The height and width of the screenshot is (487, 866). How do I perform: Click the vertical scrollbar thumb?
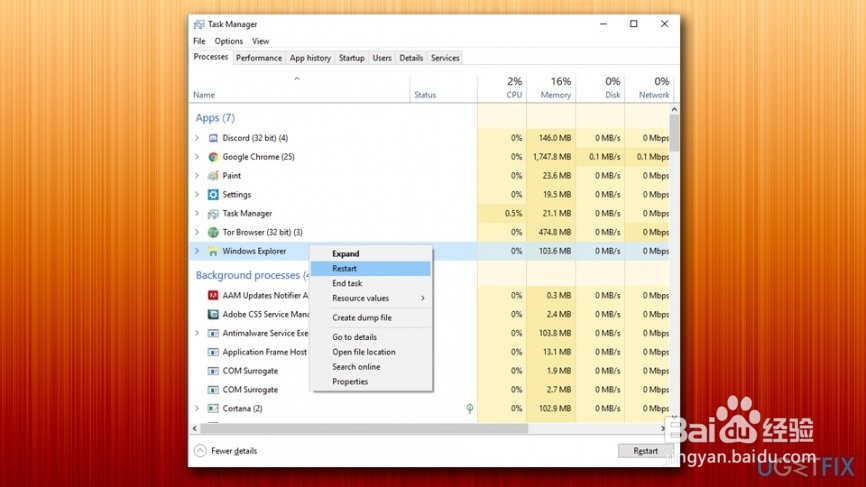674,133
